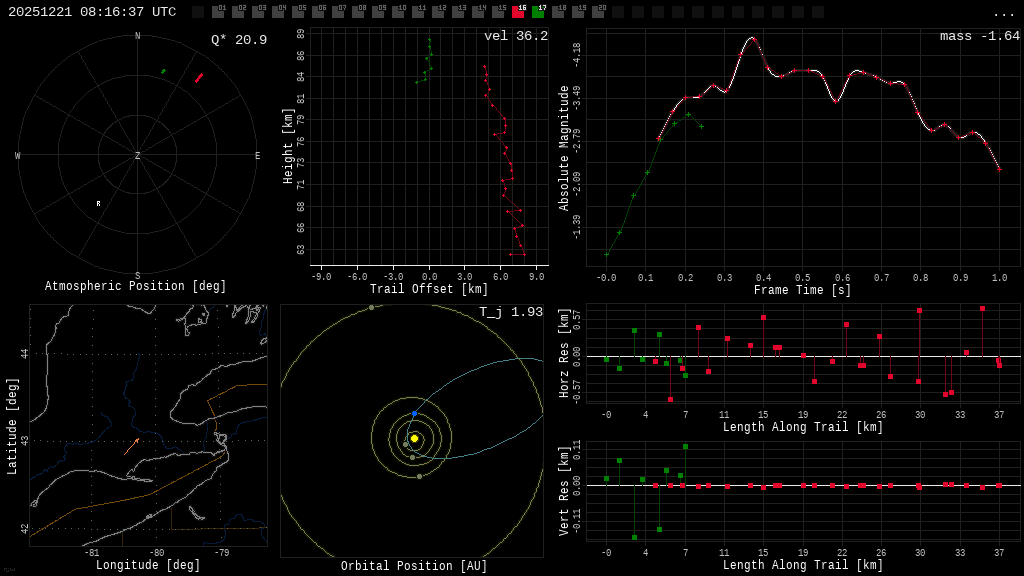This screenshot has width=1024, height=576.
Task: Click the Q* 20.9 value
Action: (x=239, y=40)
